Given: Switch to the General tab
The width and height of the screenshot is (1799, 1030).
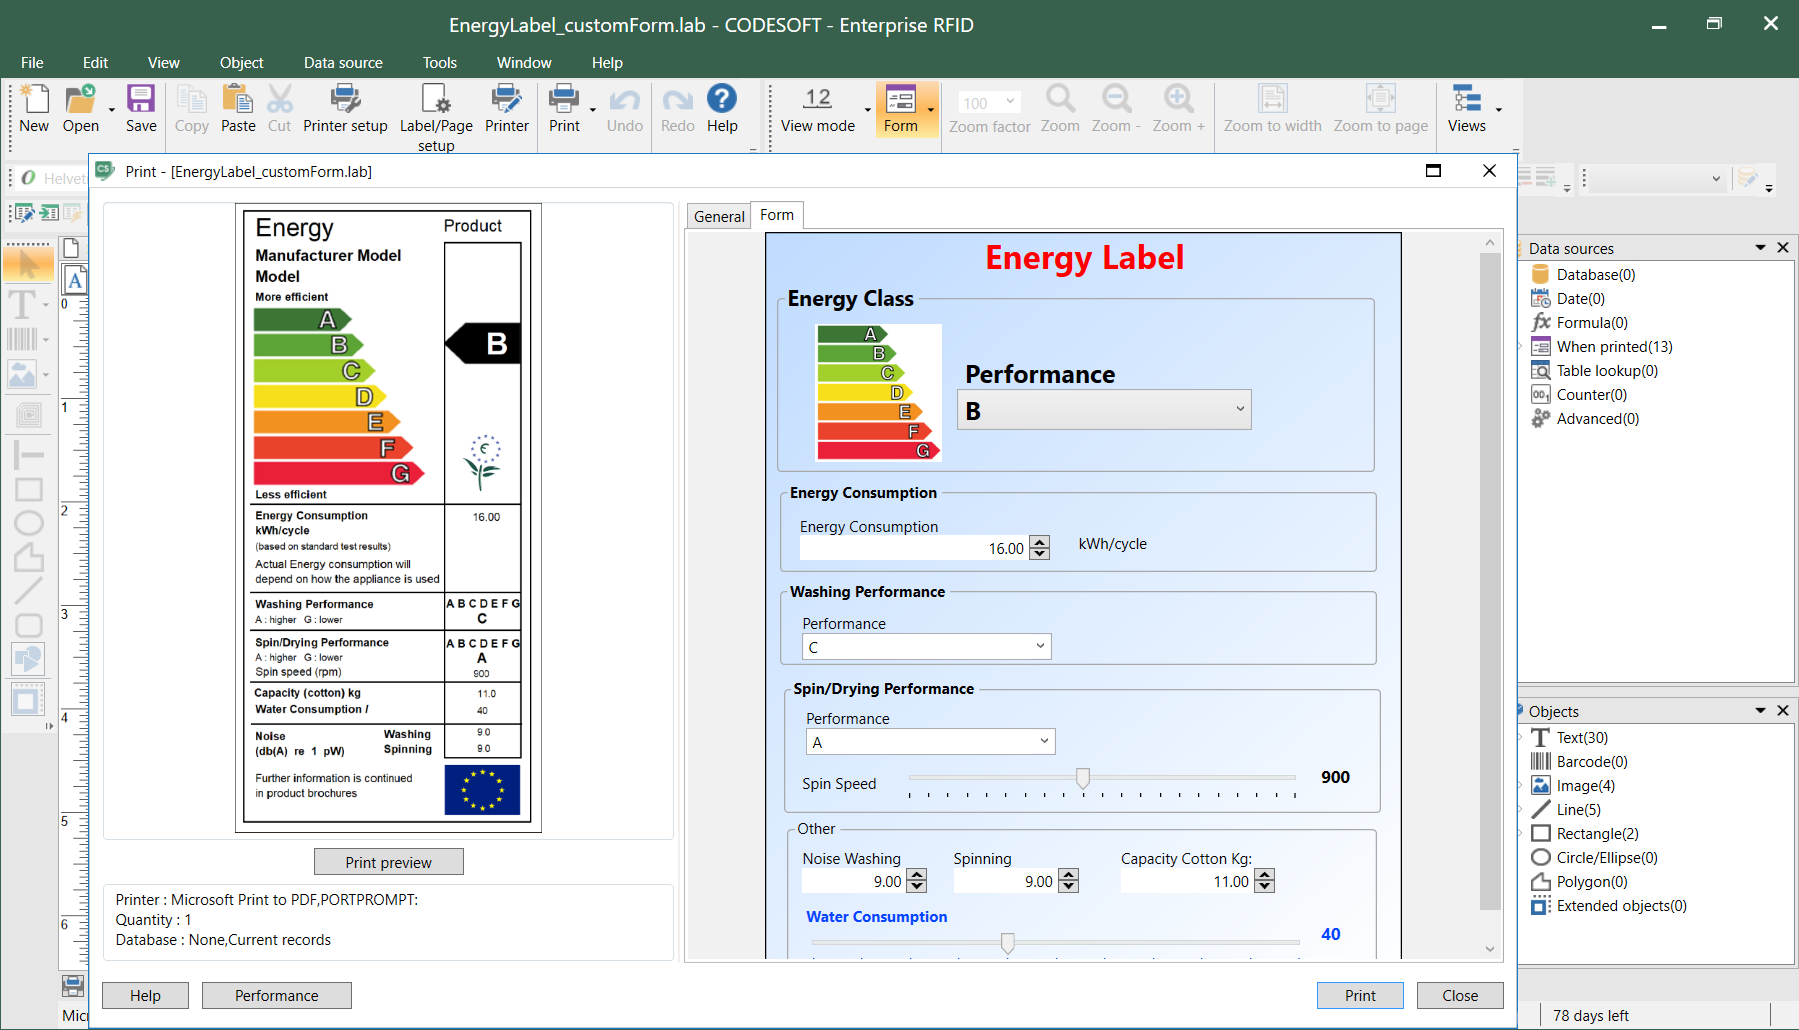Looking at the screenshot, I should click(x=718, y=215).
